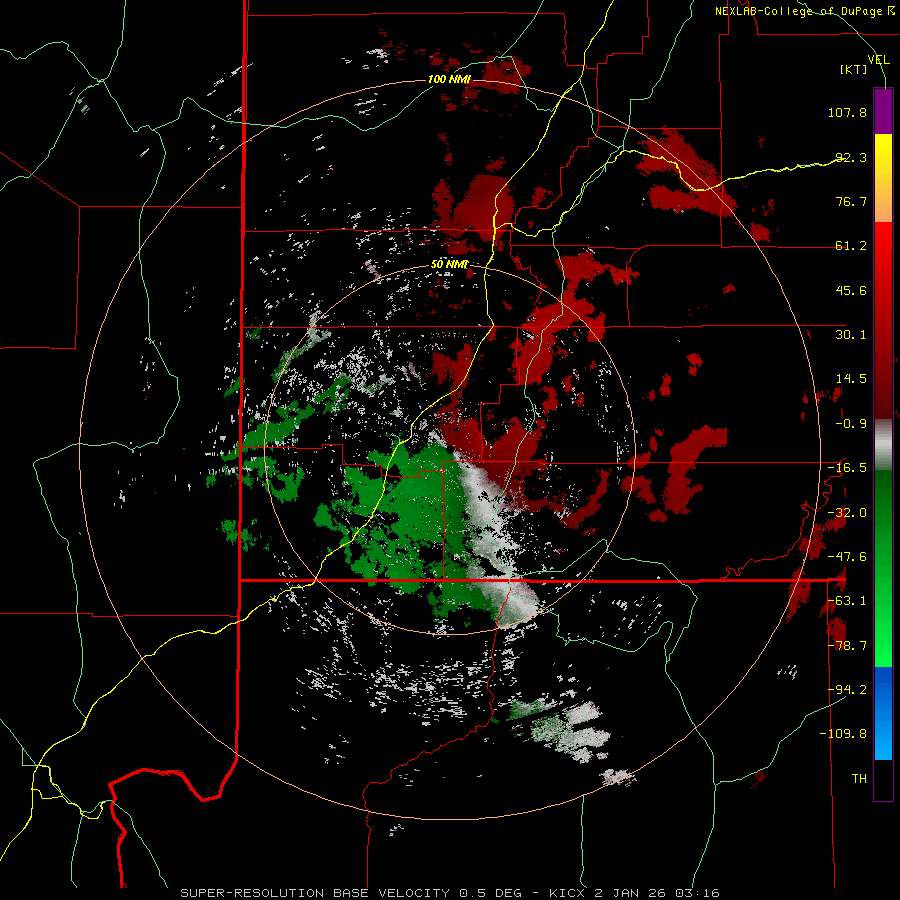Screen dimensions: 900x900
Task: Click the 100 NMI range ring label
Action: coord(449,79)
